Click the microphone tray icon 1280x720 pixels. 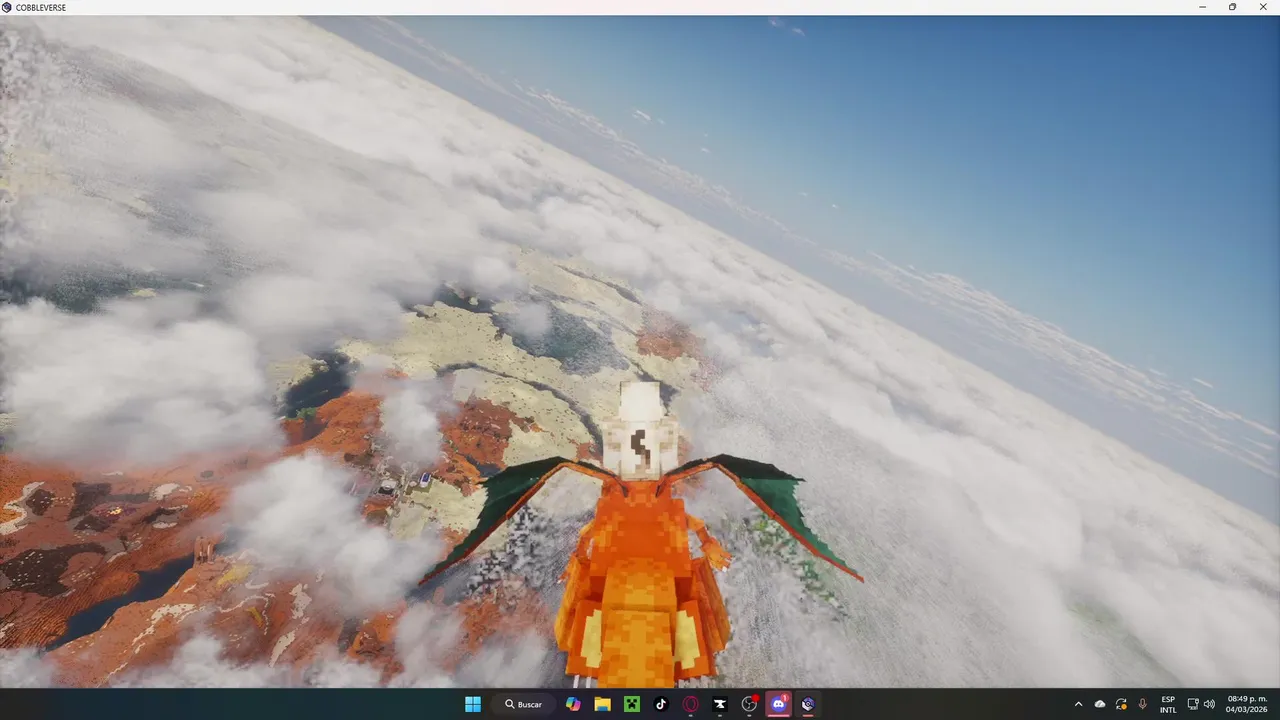pos(1142,704)
